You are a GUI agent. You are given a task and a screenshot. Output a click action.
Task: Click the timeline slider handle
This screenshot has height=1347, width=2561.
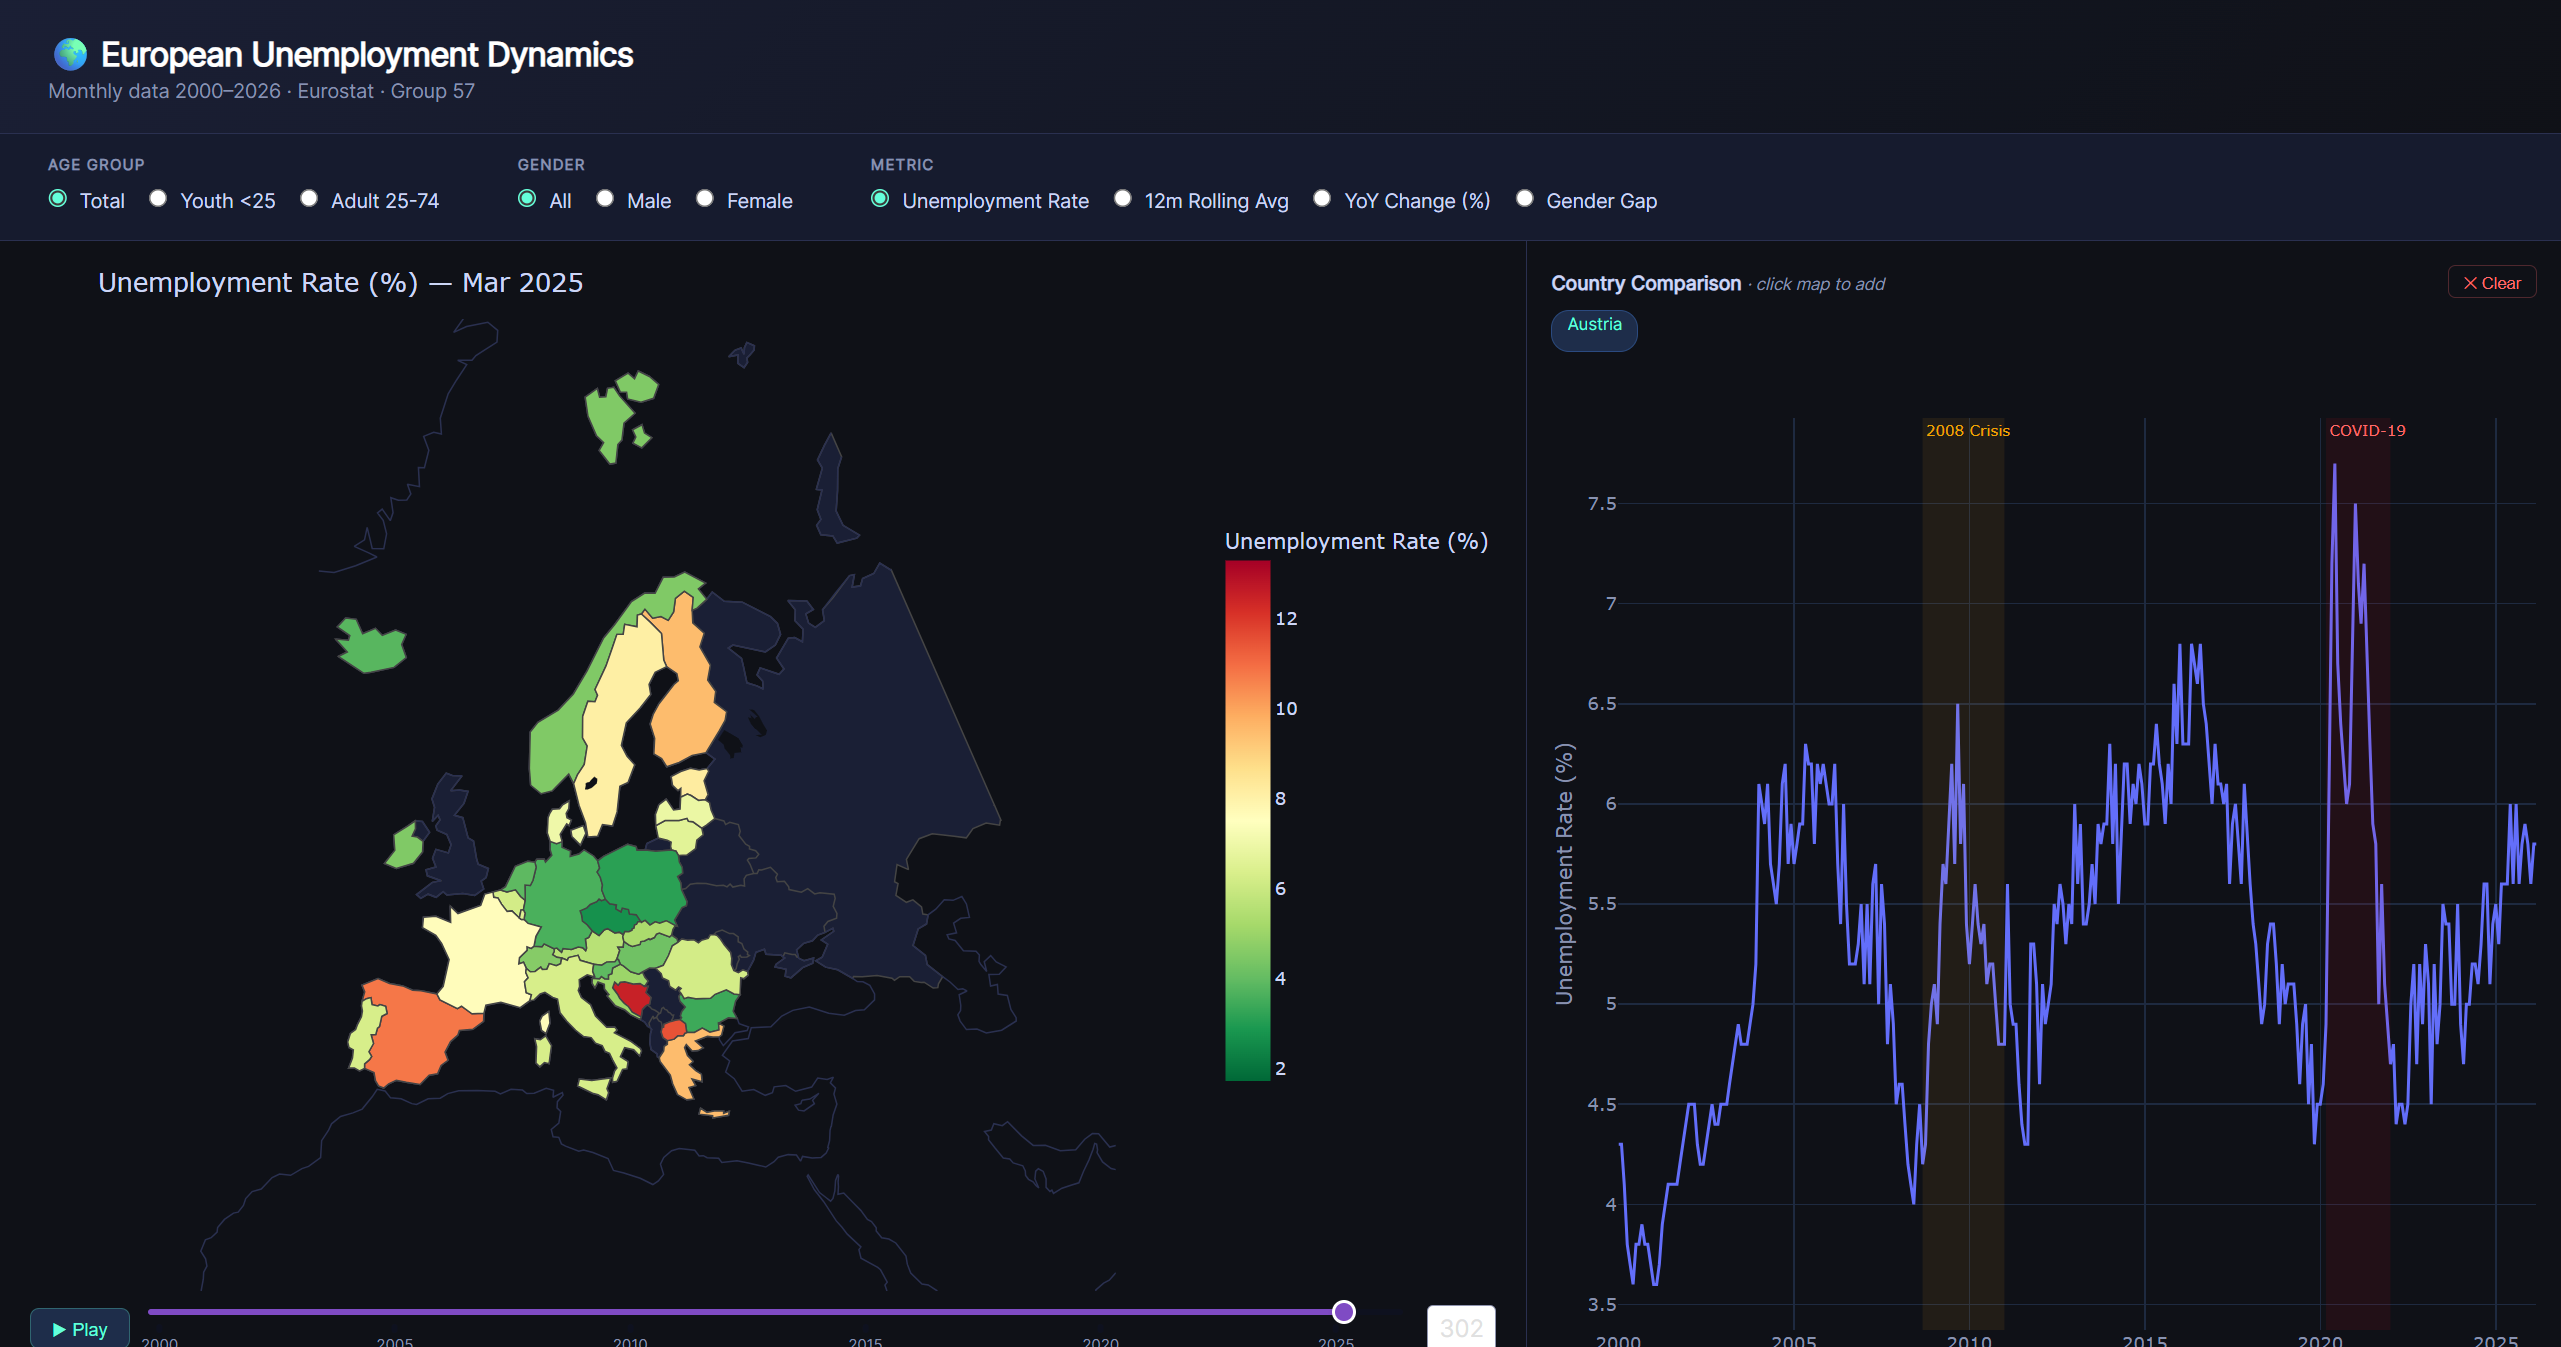point(1344,1312)
